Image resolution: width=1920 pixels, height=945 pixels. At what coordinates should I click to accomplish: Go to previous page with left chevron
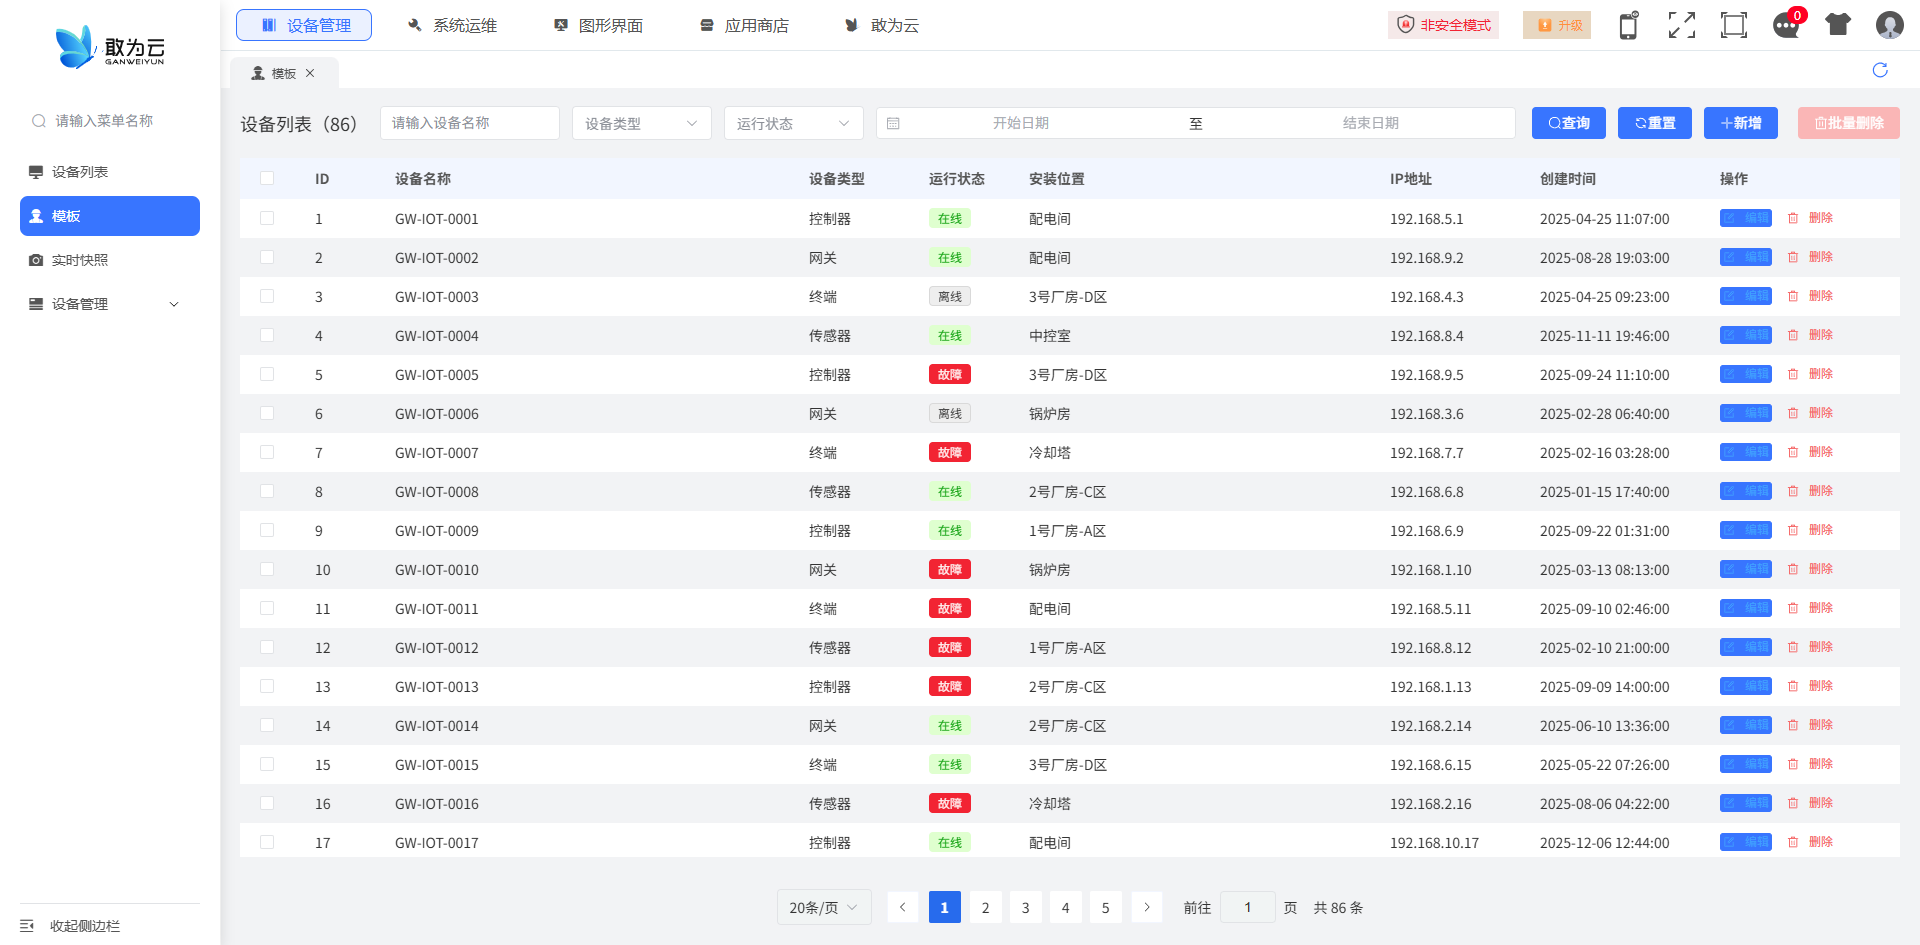(902, 907)
